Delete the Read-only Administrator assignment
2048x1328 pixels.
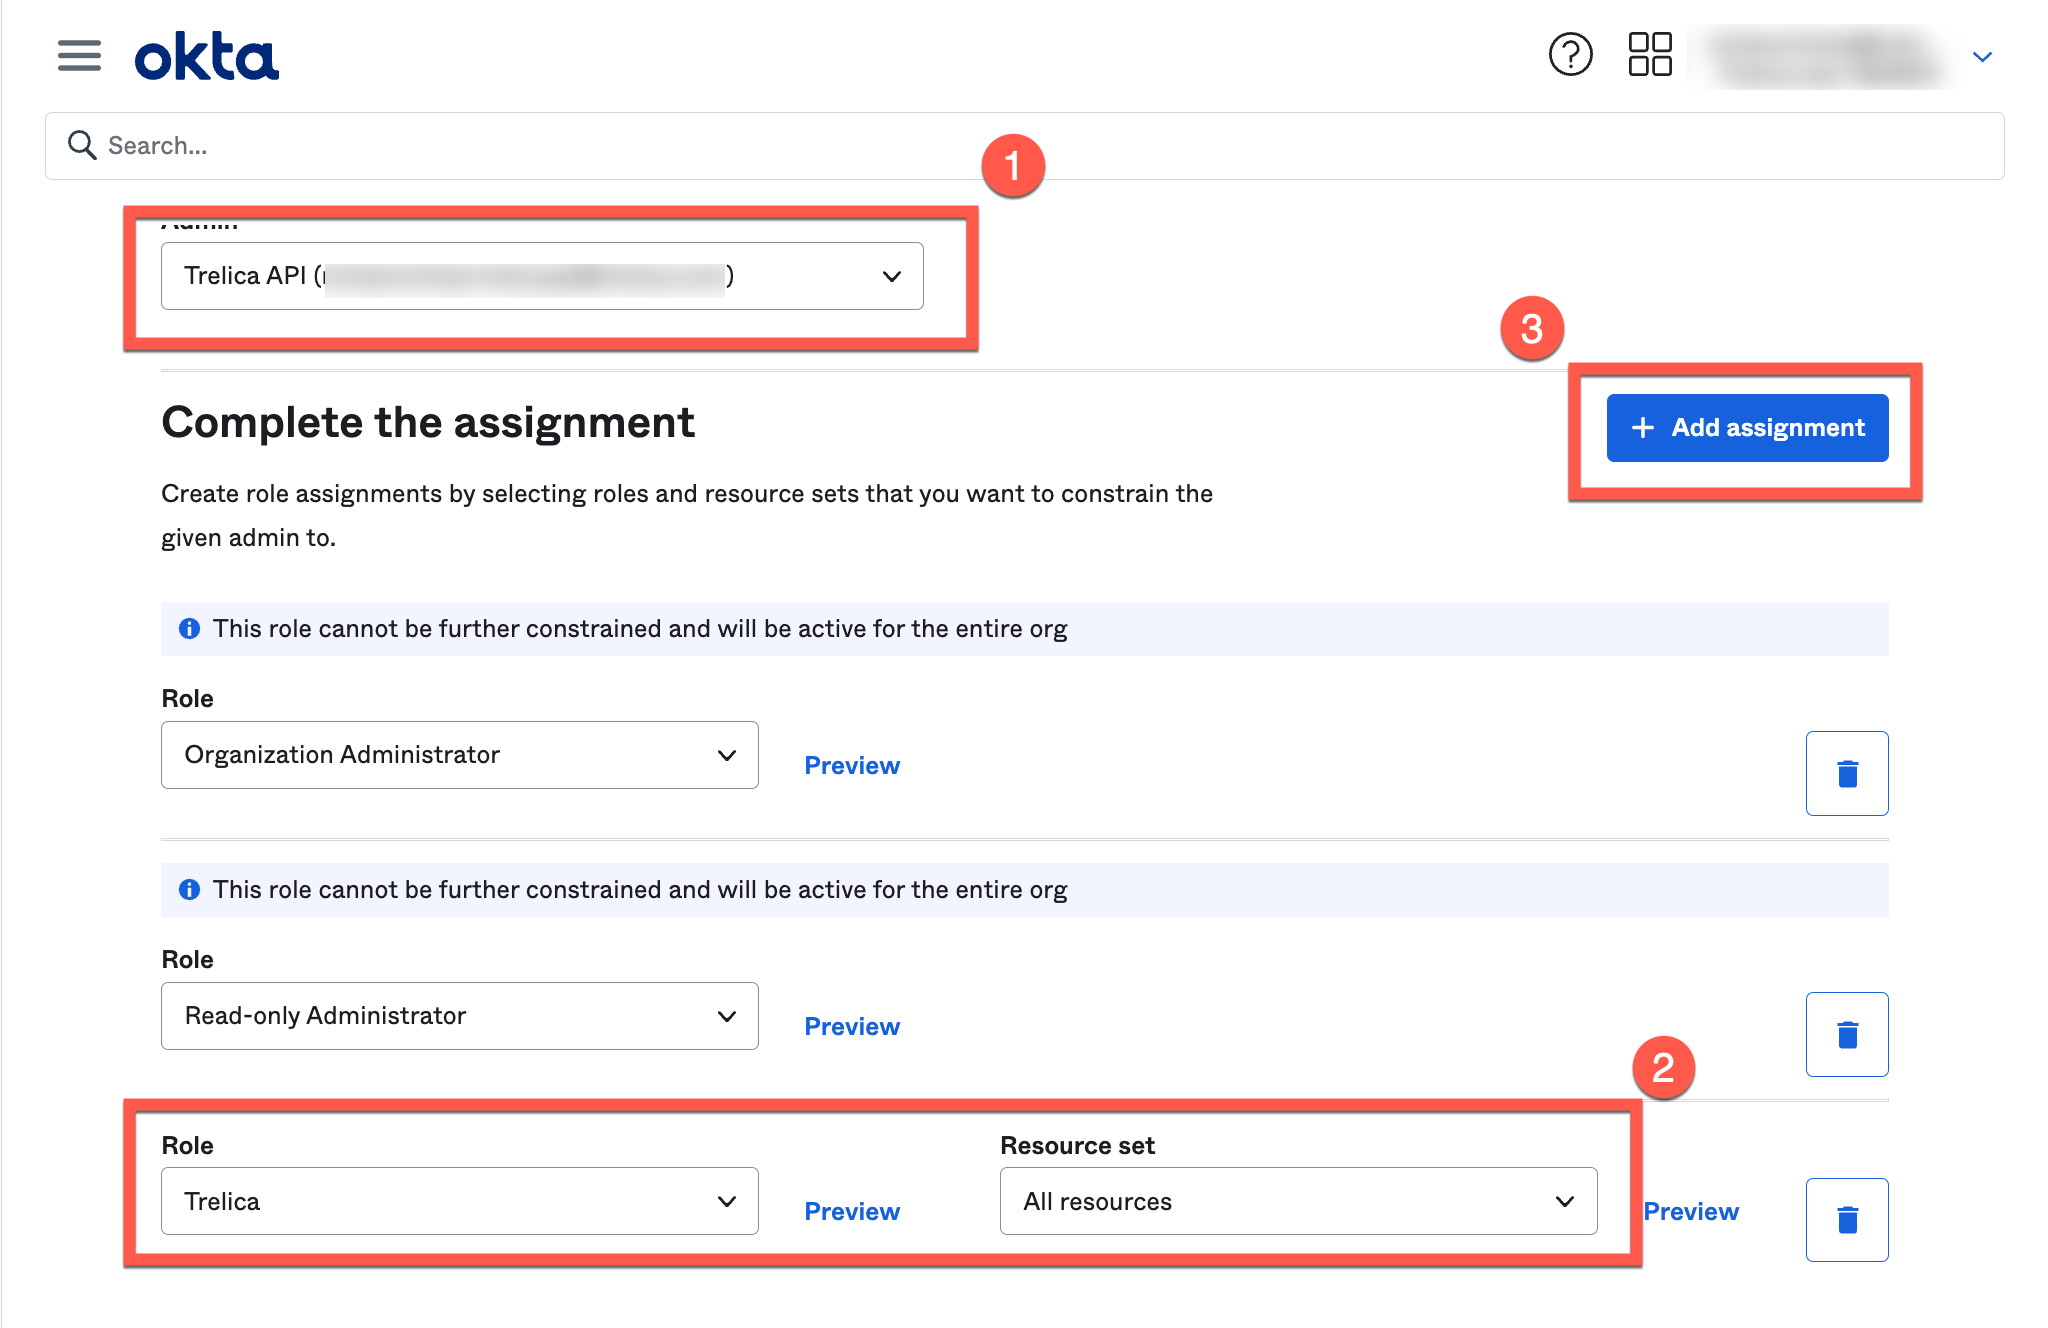(x=1847, y=1034)
